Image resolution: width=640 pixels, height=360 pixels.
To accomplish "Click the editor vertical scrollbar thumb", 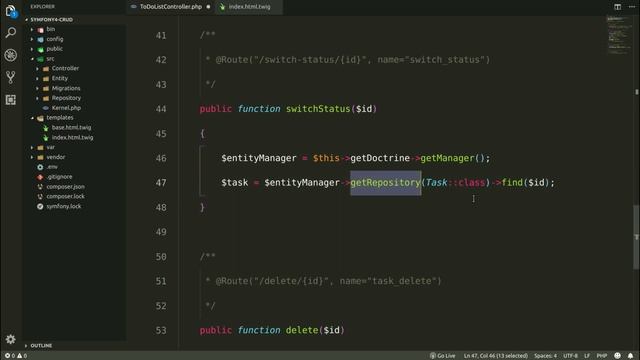I will pyautogui.click(x=636, y=237).
